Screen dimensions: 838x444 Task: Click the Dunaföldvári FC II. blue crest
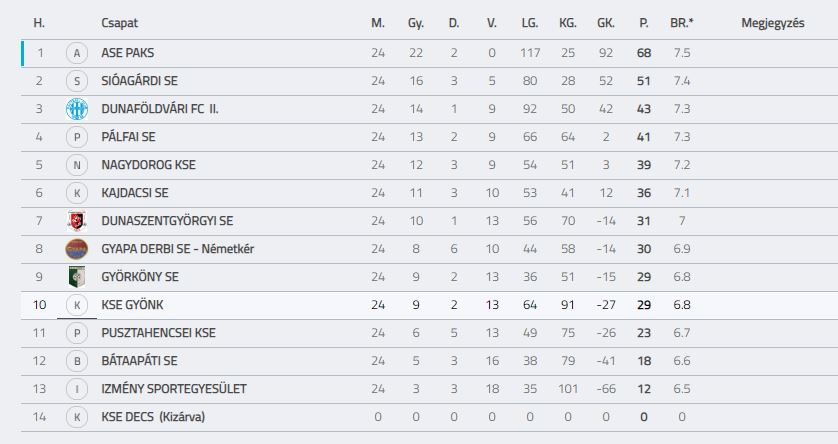point(77,109)
